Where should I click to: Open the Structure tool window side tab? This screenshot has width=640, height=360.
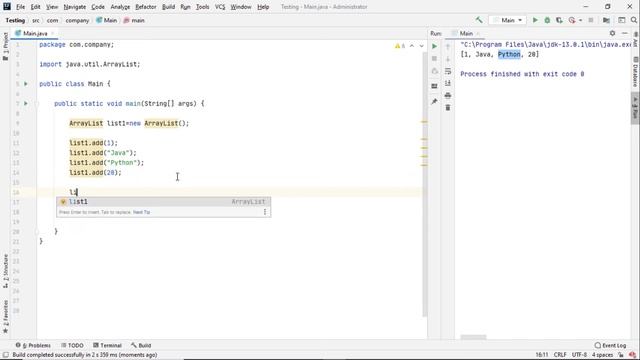(x=5, y=271)
